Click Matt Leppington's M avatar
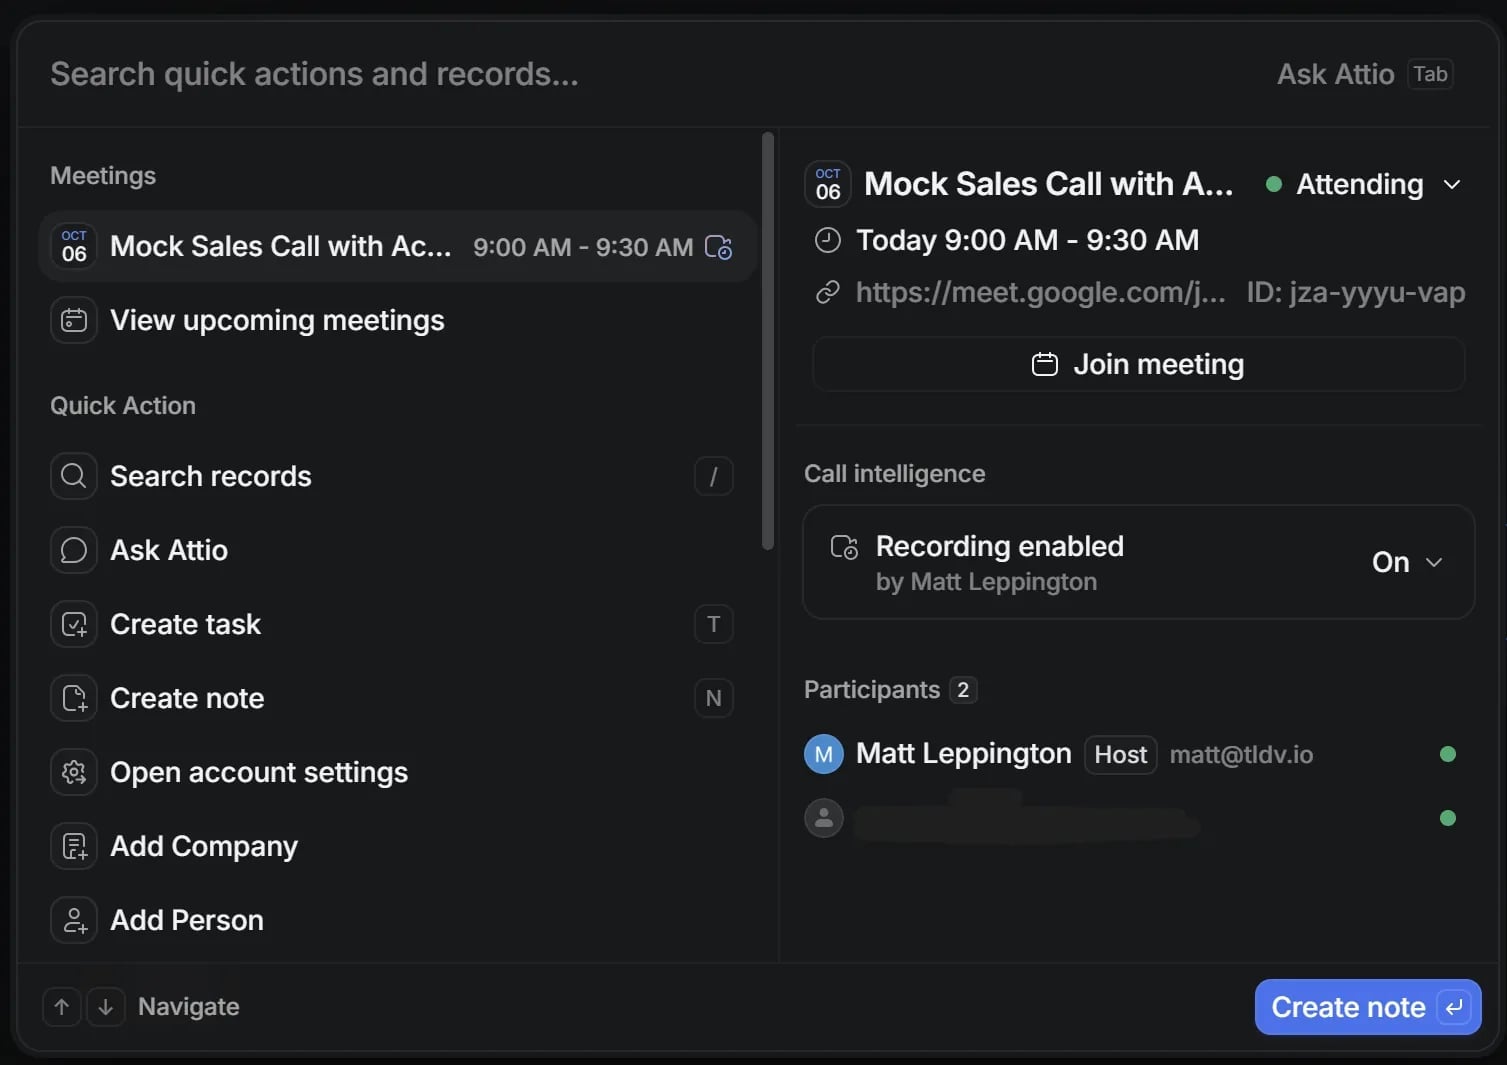 (x=824, y=754)
